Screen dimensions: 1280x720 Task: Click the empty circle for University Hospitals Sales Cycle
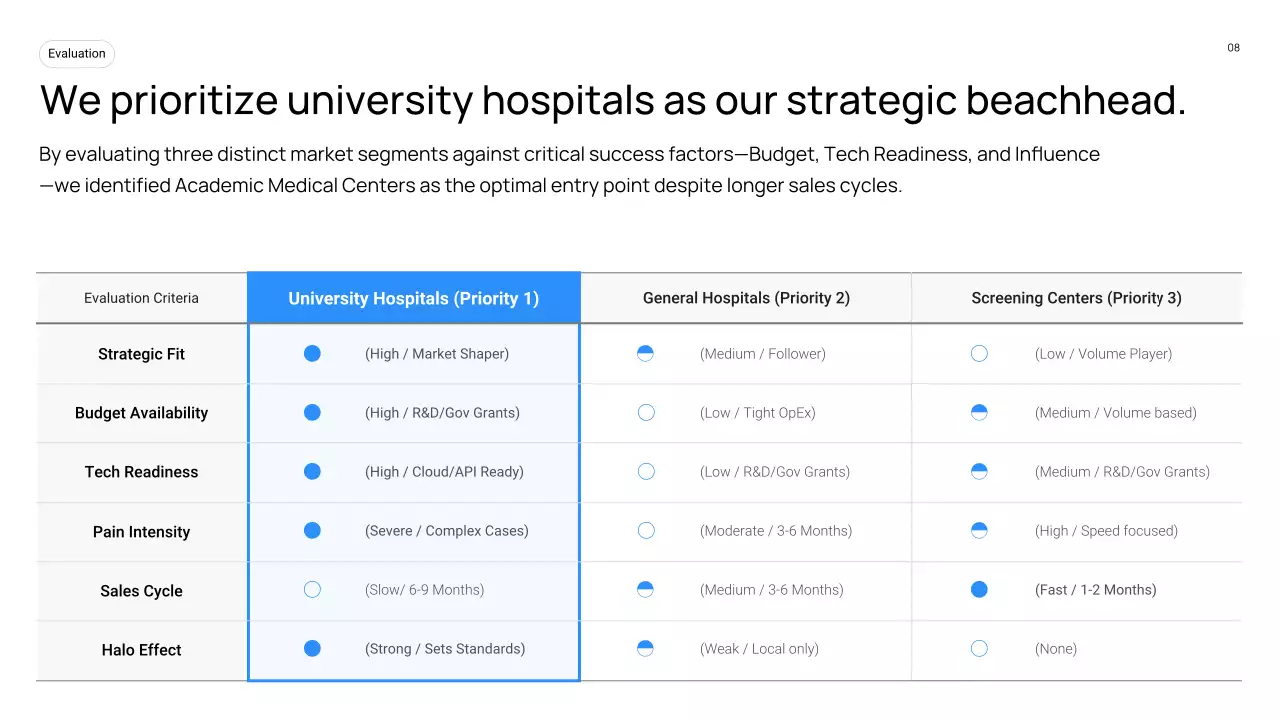click(312, 590)
